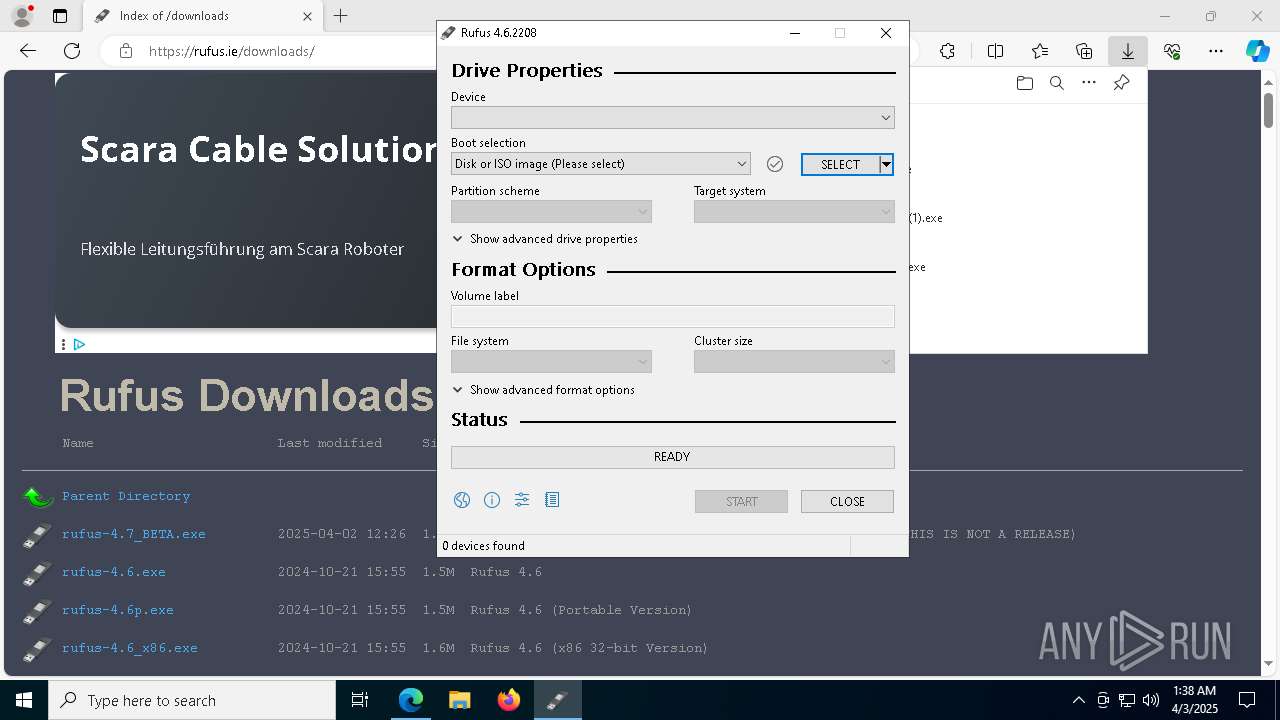Open volume control in system tray
Viewport: 1280px width, 720px height.
tap(1151, 700)
